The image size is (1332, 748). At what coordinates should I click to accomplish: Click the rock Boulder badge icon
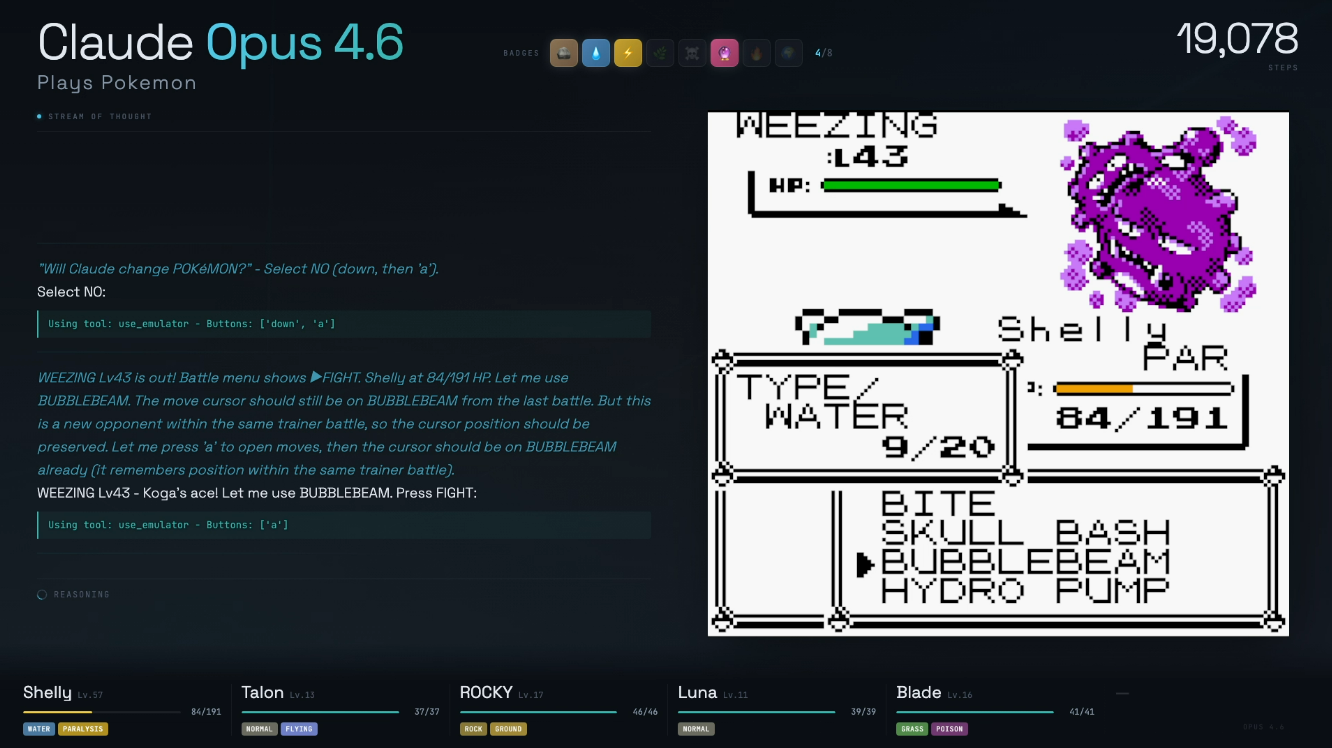(564, 53)
